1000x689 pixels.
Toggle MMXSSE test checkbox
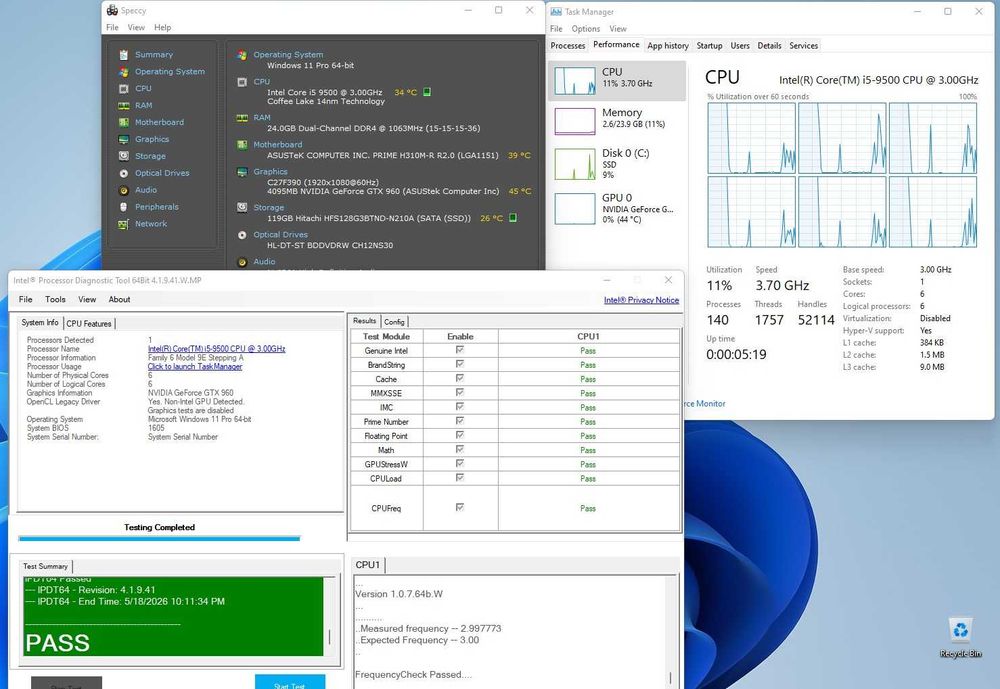click(x=460, y=392)
